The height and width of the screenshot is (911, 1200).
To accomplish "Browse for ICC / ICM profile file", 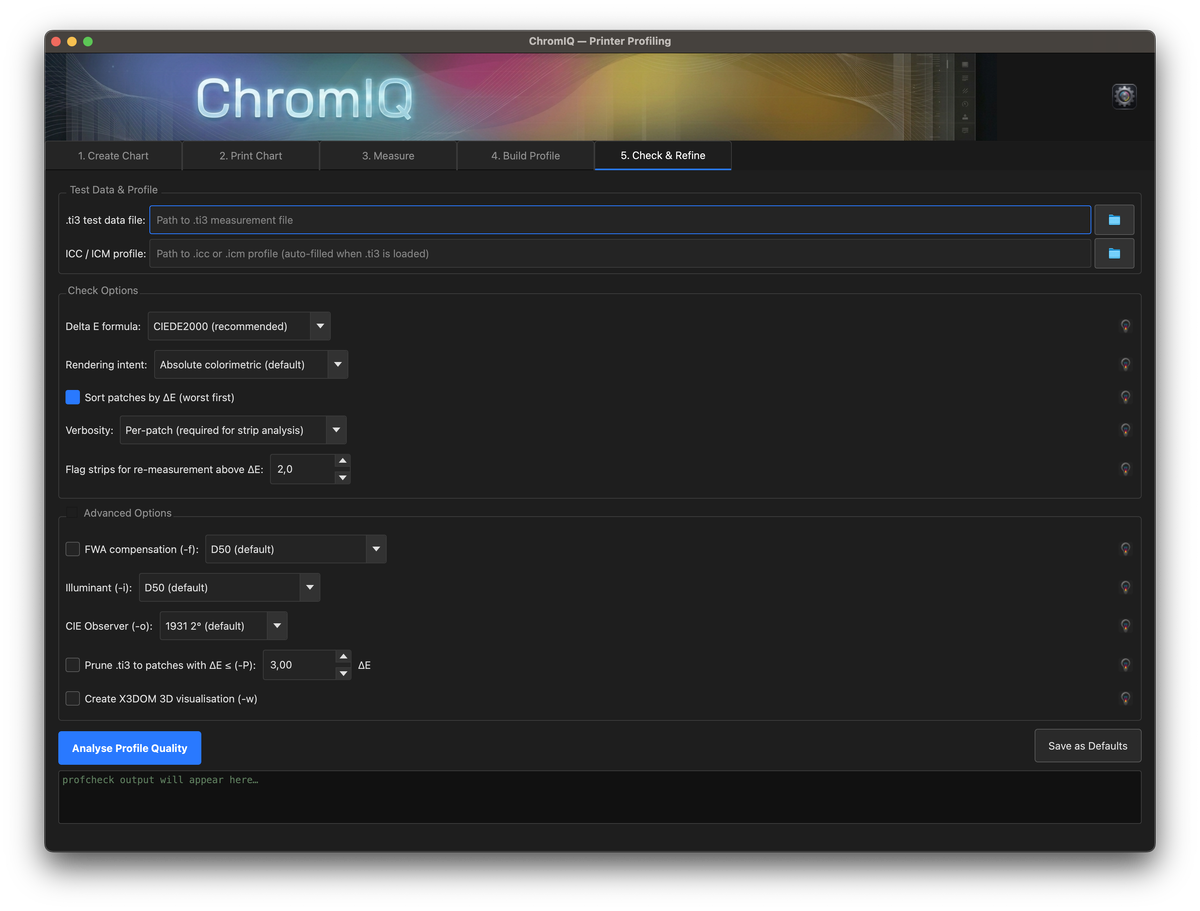I will pyautogui.click(x=1114, y=254).
